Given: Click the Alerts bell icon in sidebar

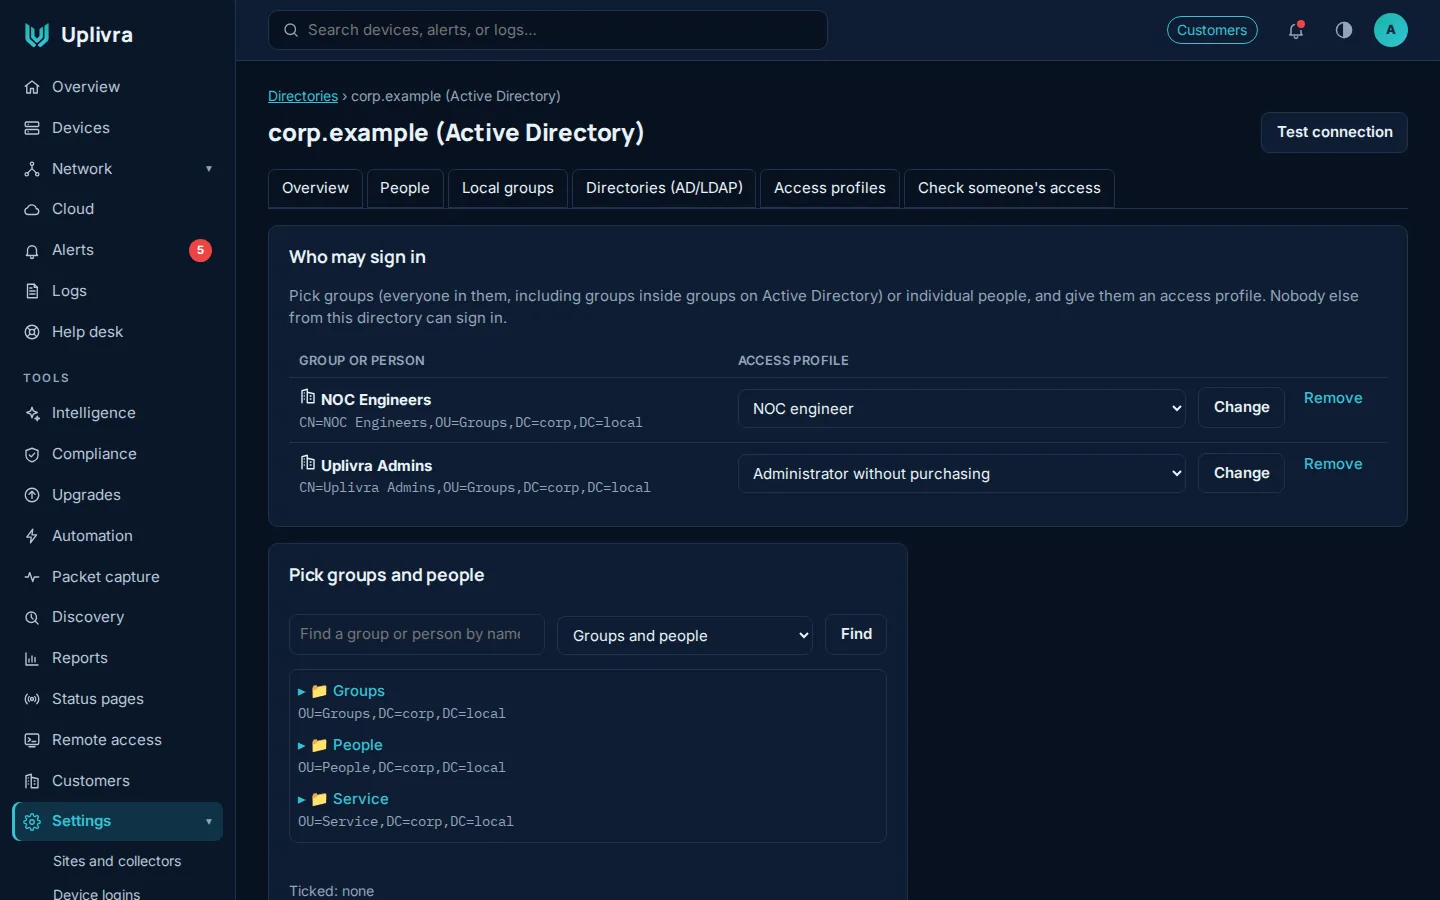Looking at the screenshot, I should click(32, 250).
